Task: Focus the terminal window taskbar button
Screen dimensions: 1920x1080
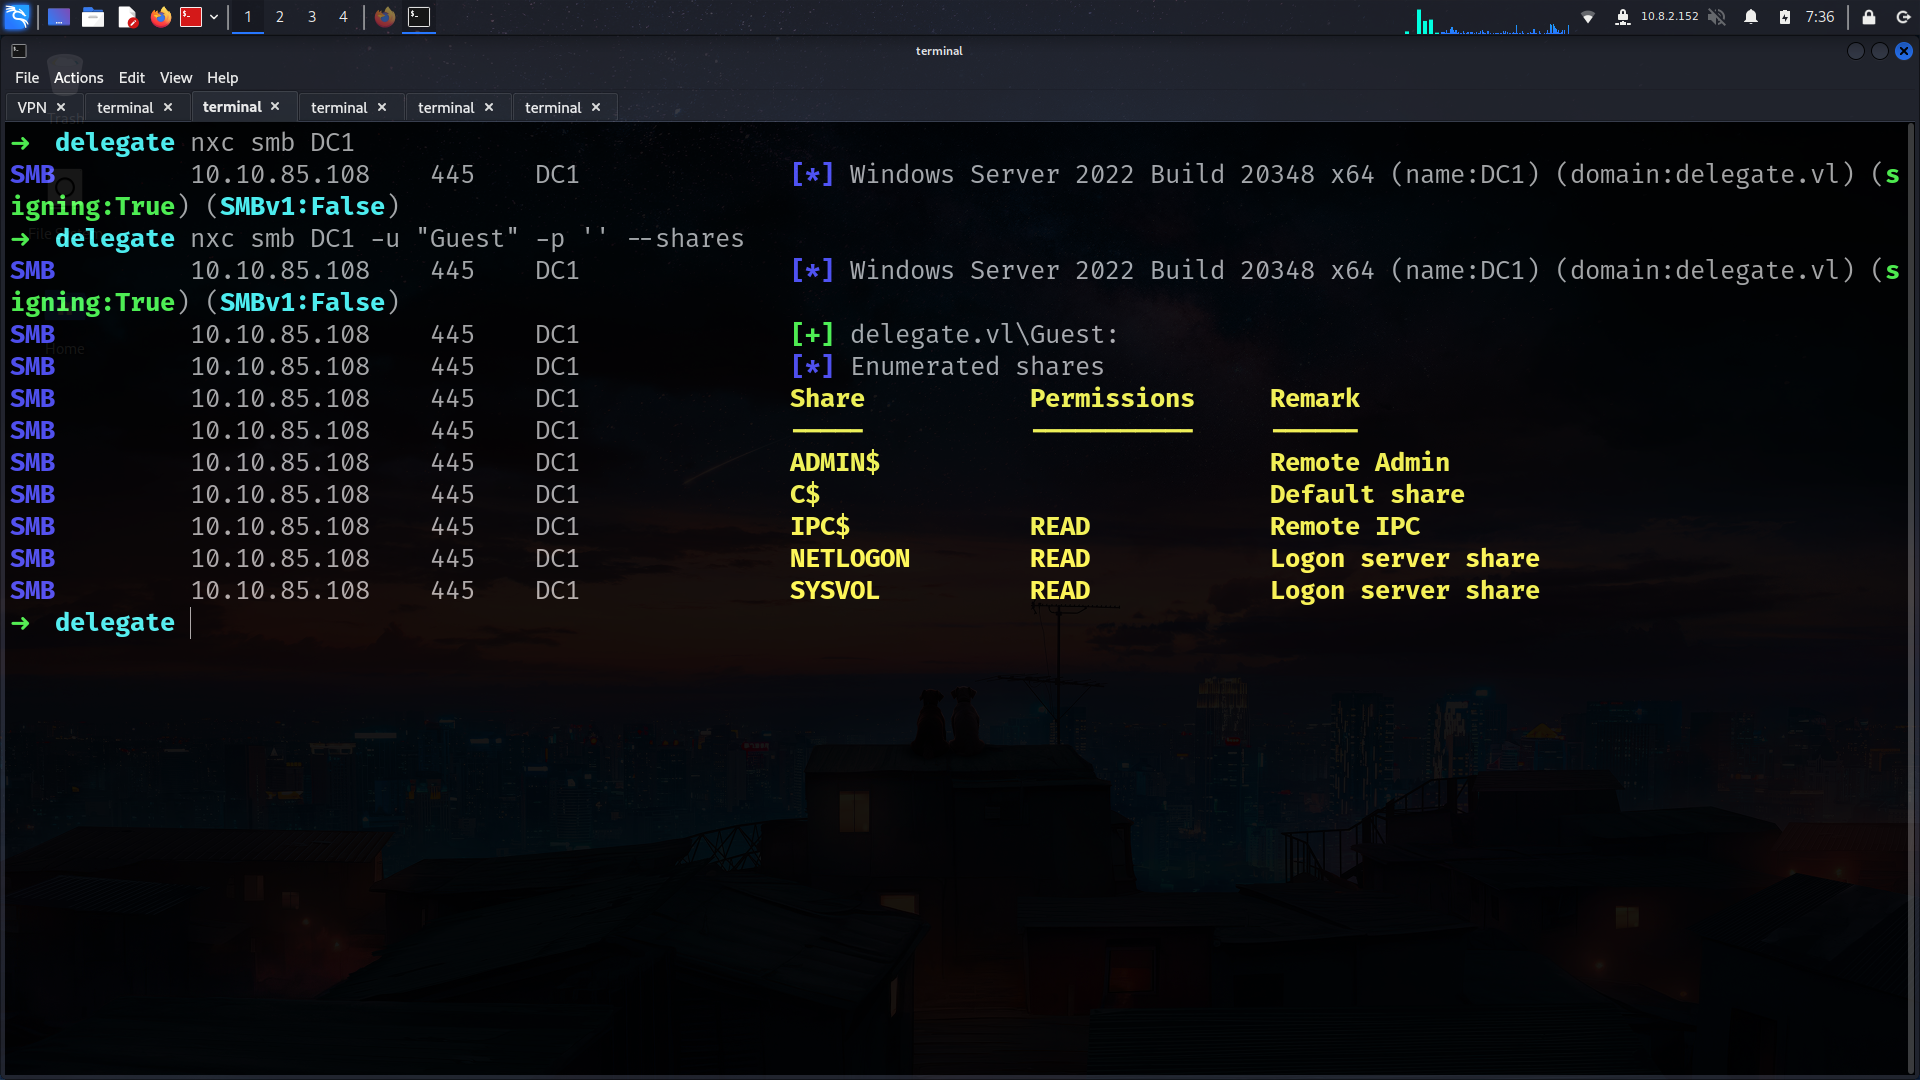Action: pos(419,17)
